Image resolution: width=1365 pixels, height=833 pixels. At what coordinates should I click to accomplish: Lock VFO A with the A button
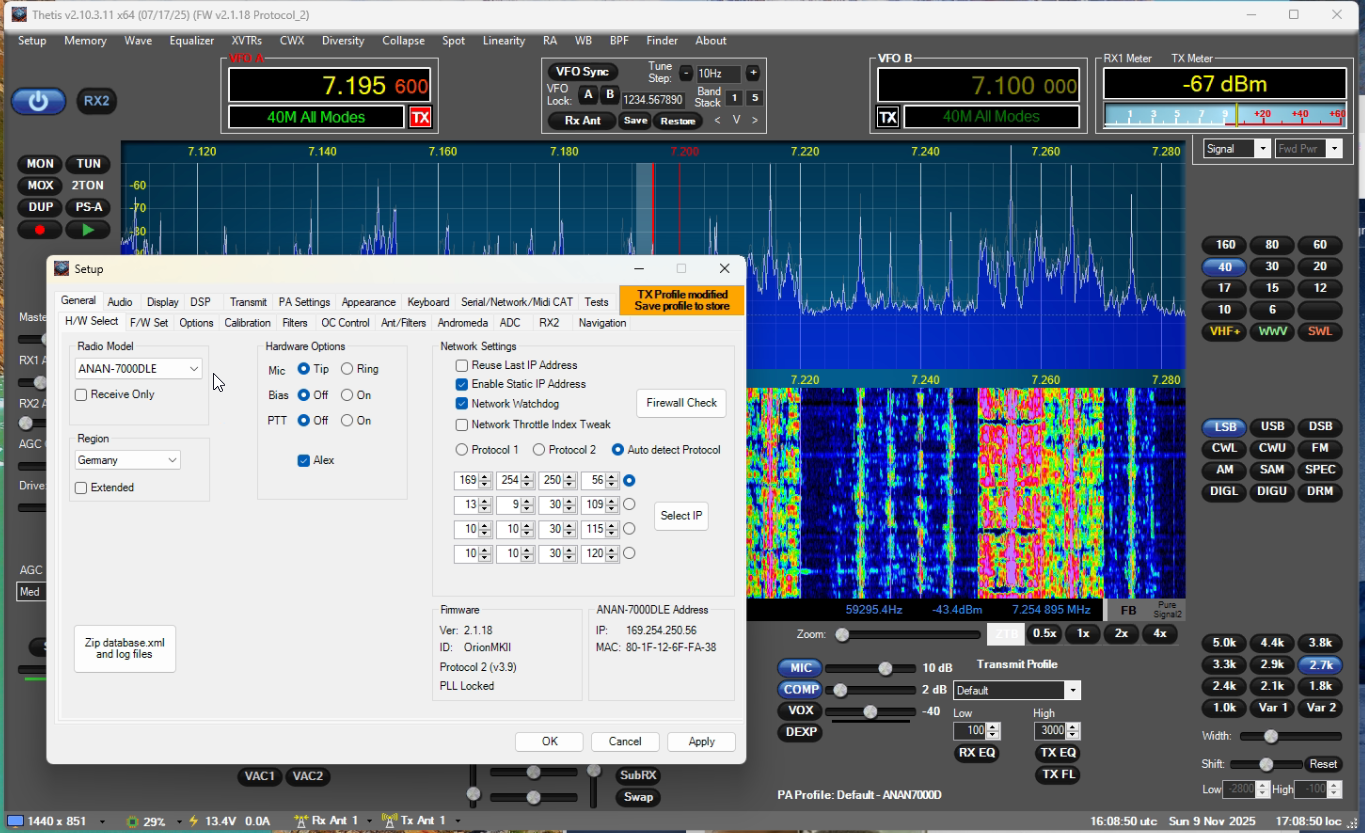[x=588, y=94]
